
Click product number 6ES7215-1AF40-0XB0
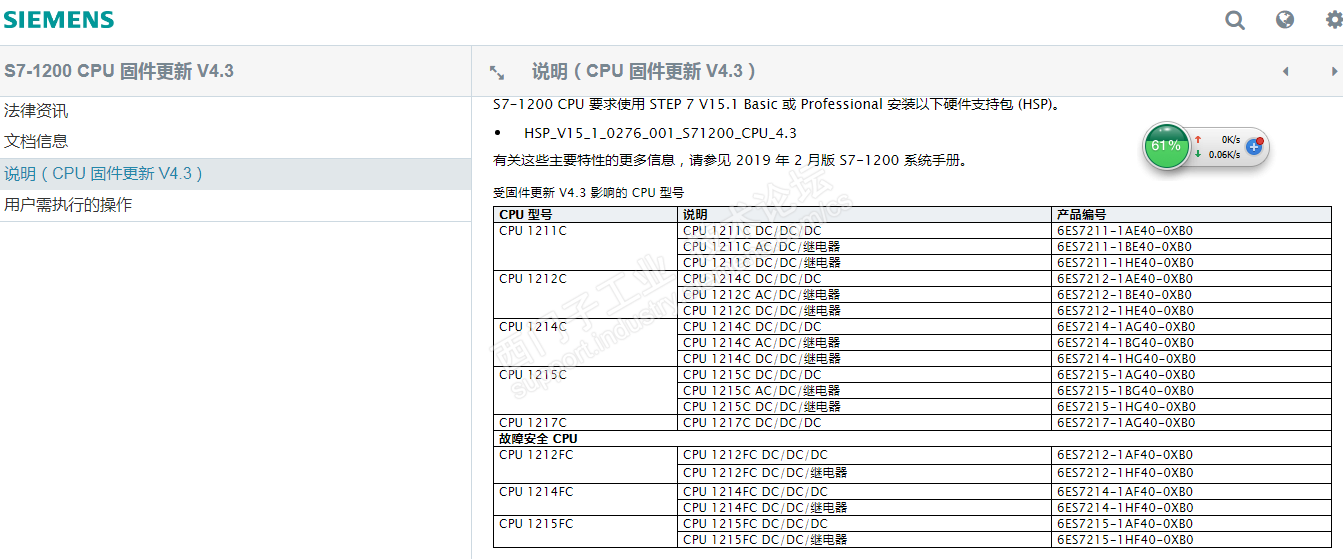tap(1125, 524)
